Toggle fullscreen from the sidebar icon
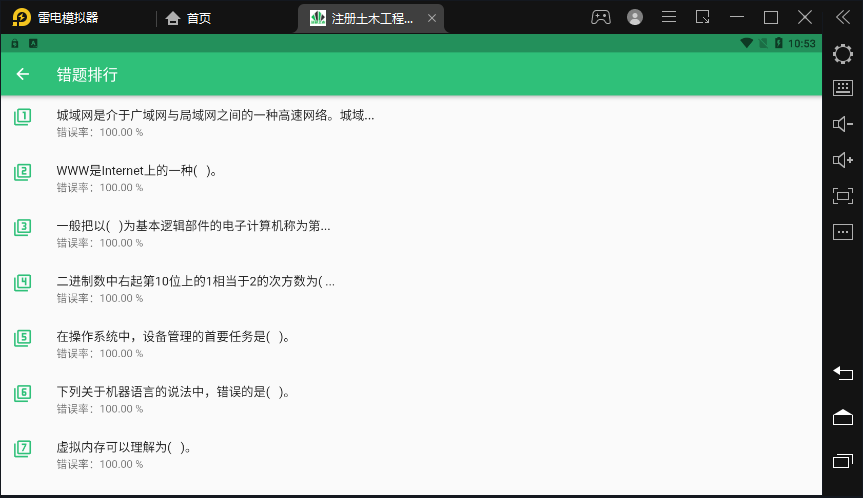863x498 pixels. coord(842,196)
